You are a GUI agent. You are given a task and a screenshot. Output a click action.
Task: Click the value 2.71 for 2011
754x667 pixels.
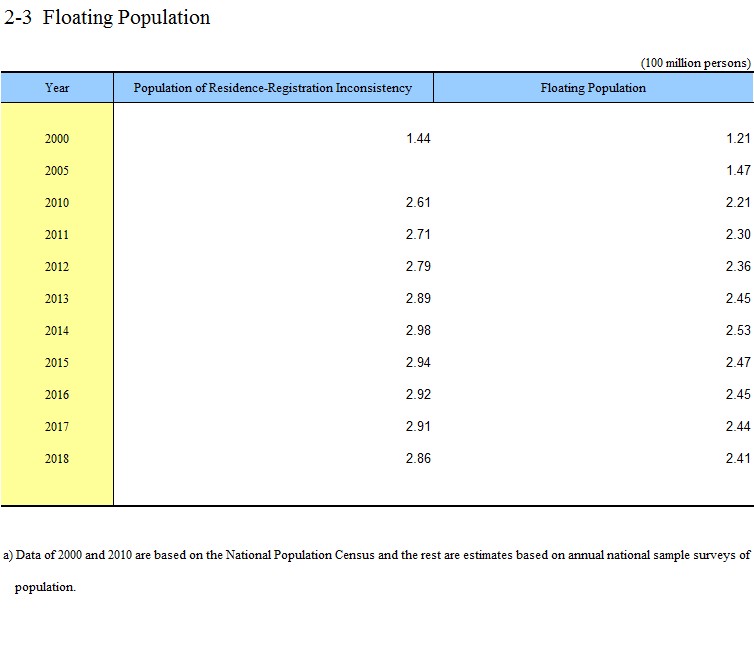(418, 235)
